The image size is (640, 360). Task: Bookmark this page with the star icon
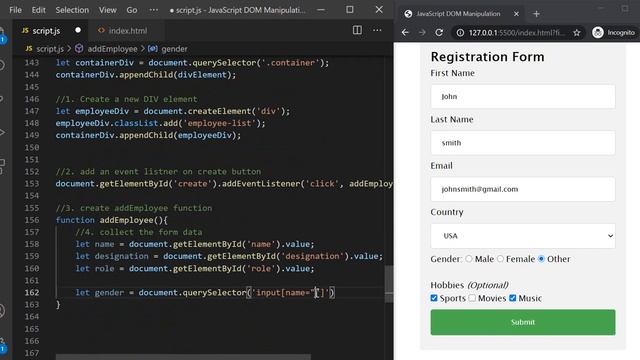coord(576,33)
